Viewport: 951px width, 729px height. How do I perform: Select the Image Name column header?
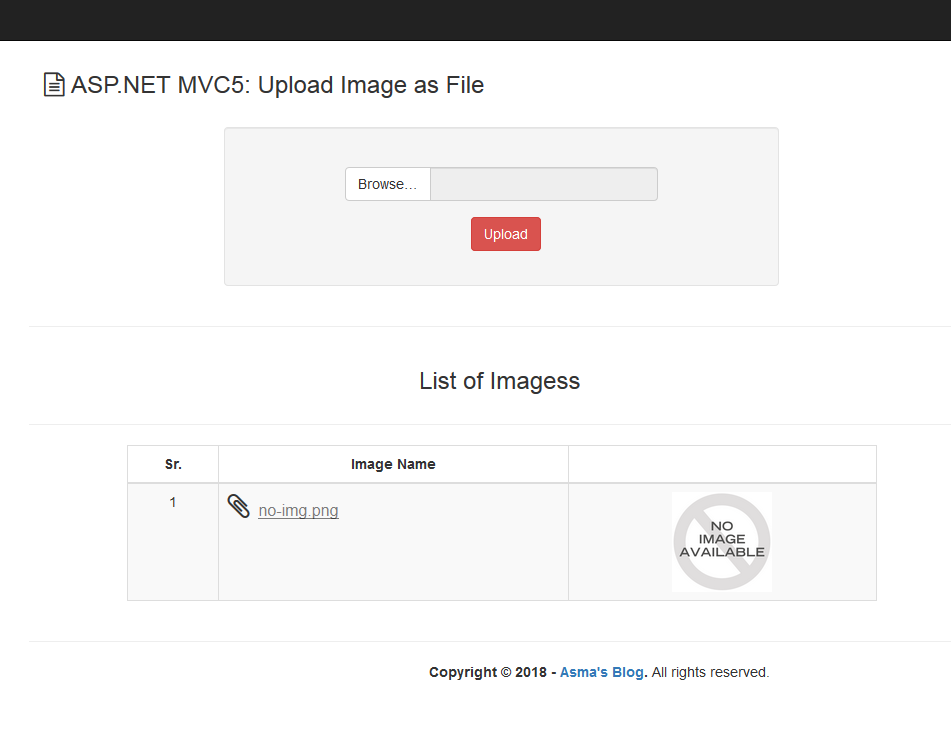point(393,464)
